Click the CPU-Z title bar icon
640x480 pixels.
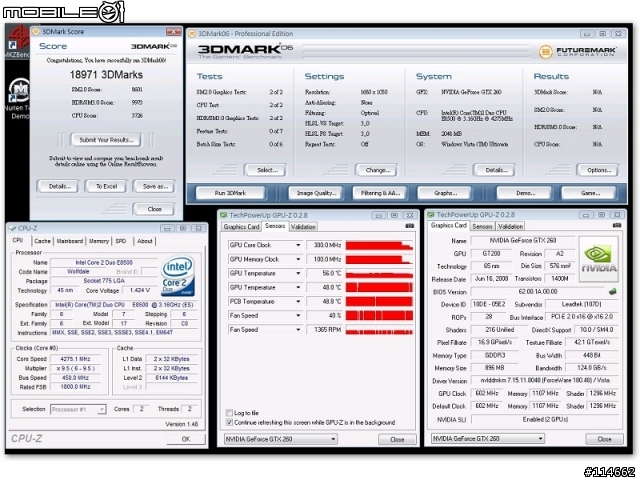point(12,229)
